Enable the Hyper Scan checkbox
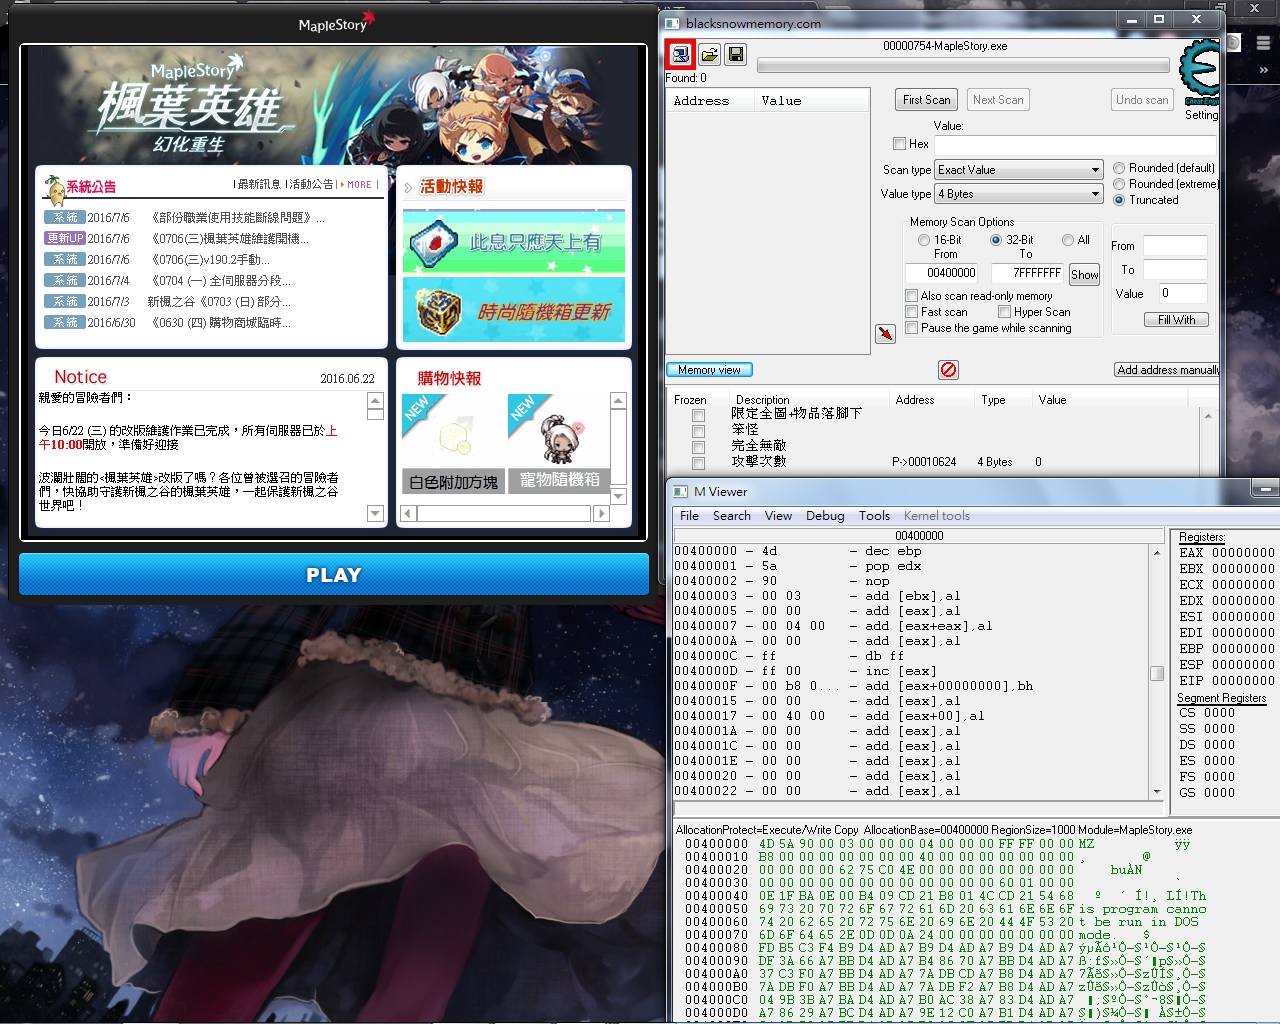 point(1004,312)
